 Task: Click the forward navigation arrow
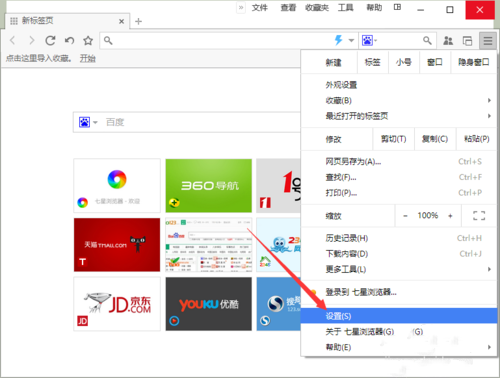pos(32,41)
